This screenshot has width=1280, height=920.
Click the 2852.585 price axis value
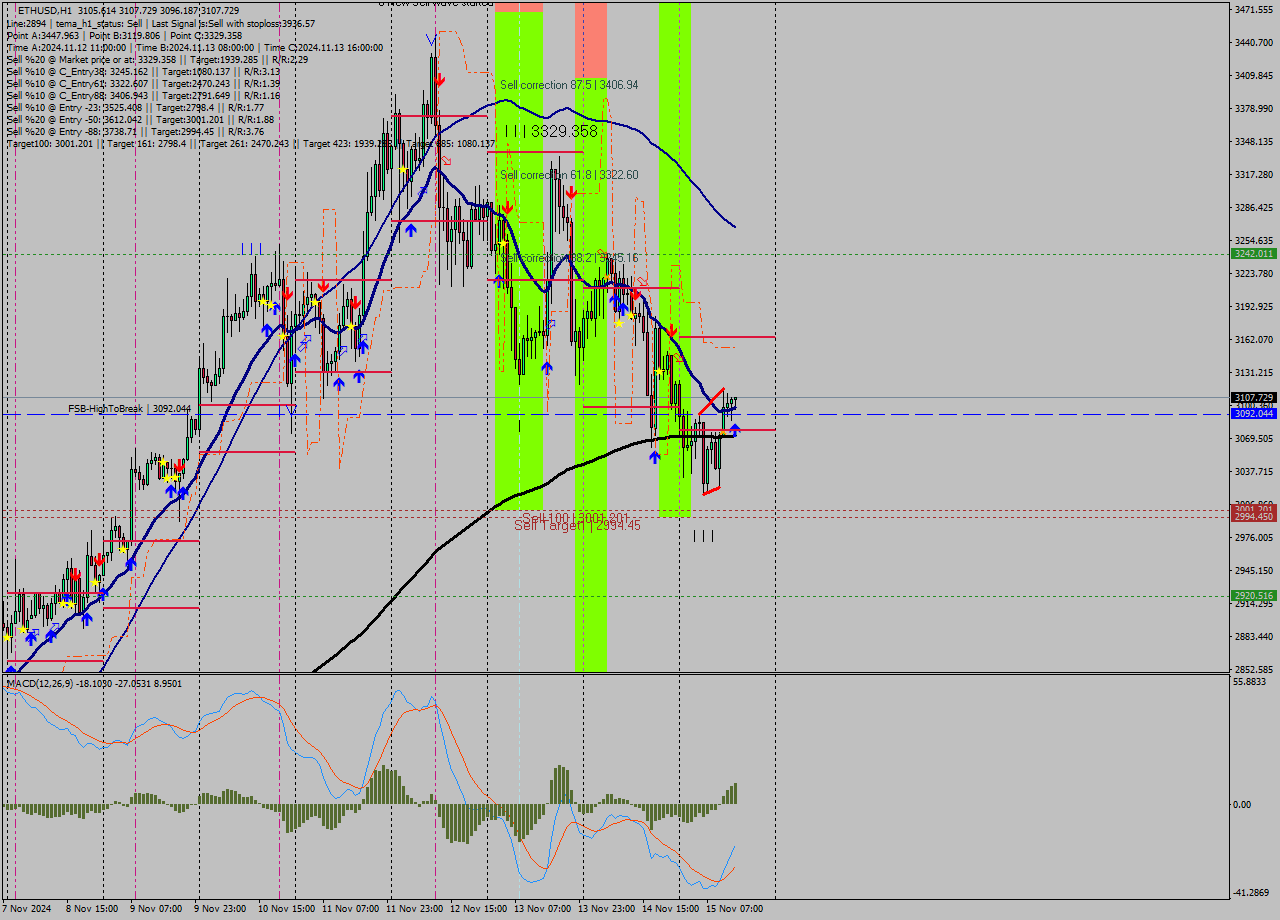coord(1253,669)
